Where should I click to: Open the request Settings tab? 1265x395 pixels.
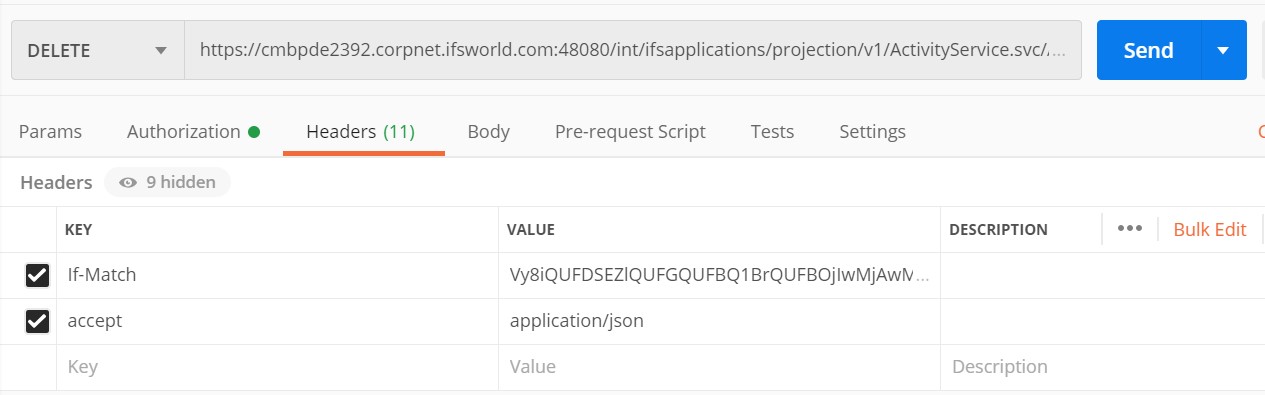pyautogui.click(x=872, y=131)
